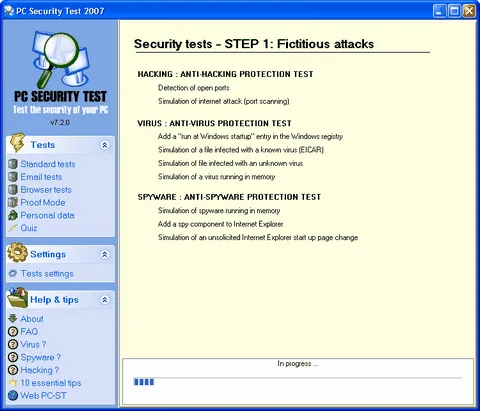Click the About green arrow icon
The image size is (480, 411).
coord(13,319)
